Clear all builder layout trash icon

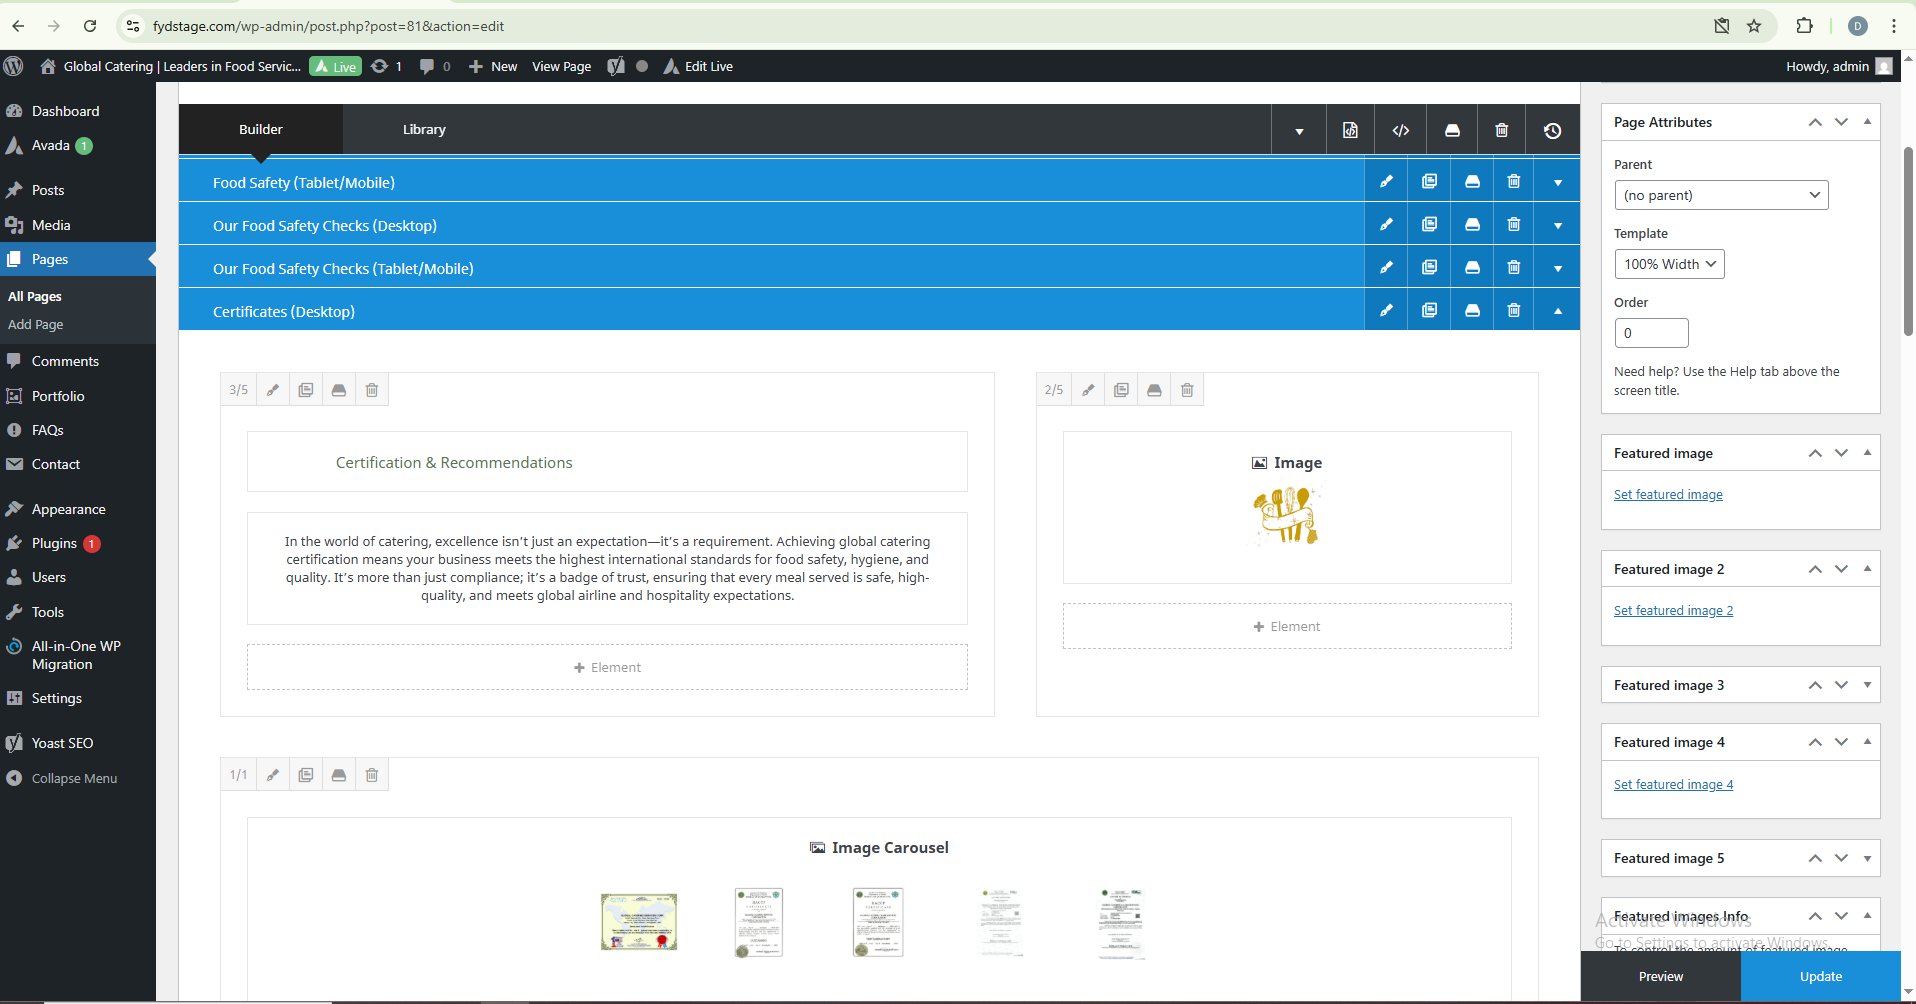click(x=1502, y=131)
